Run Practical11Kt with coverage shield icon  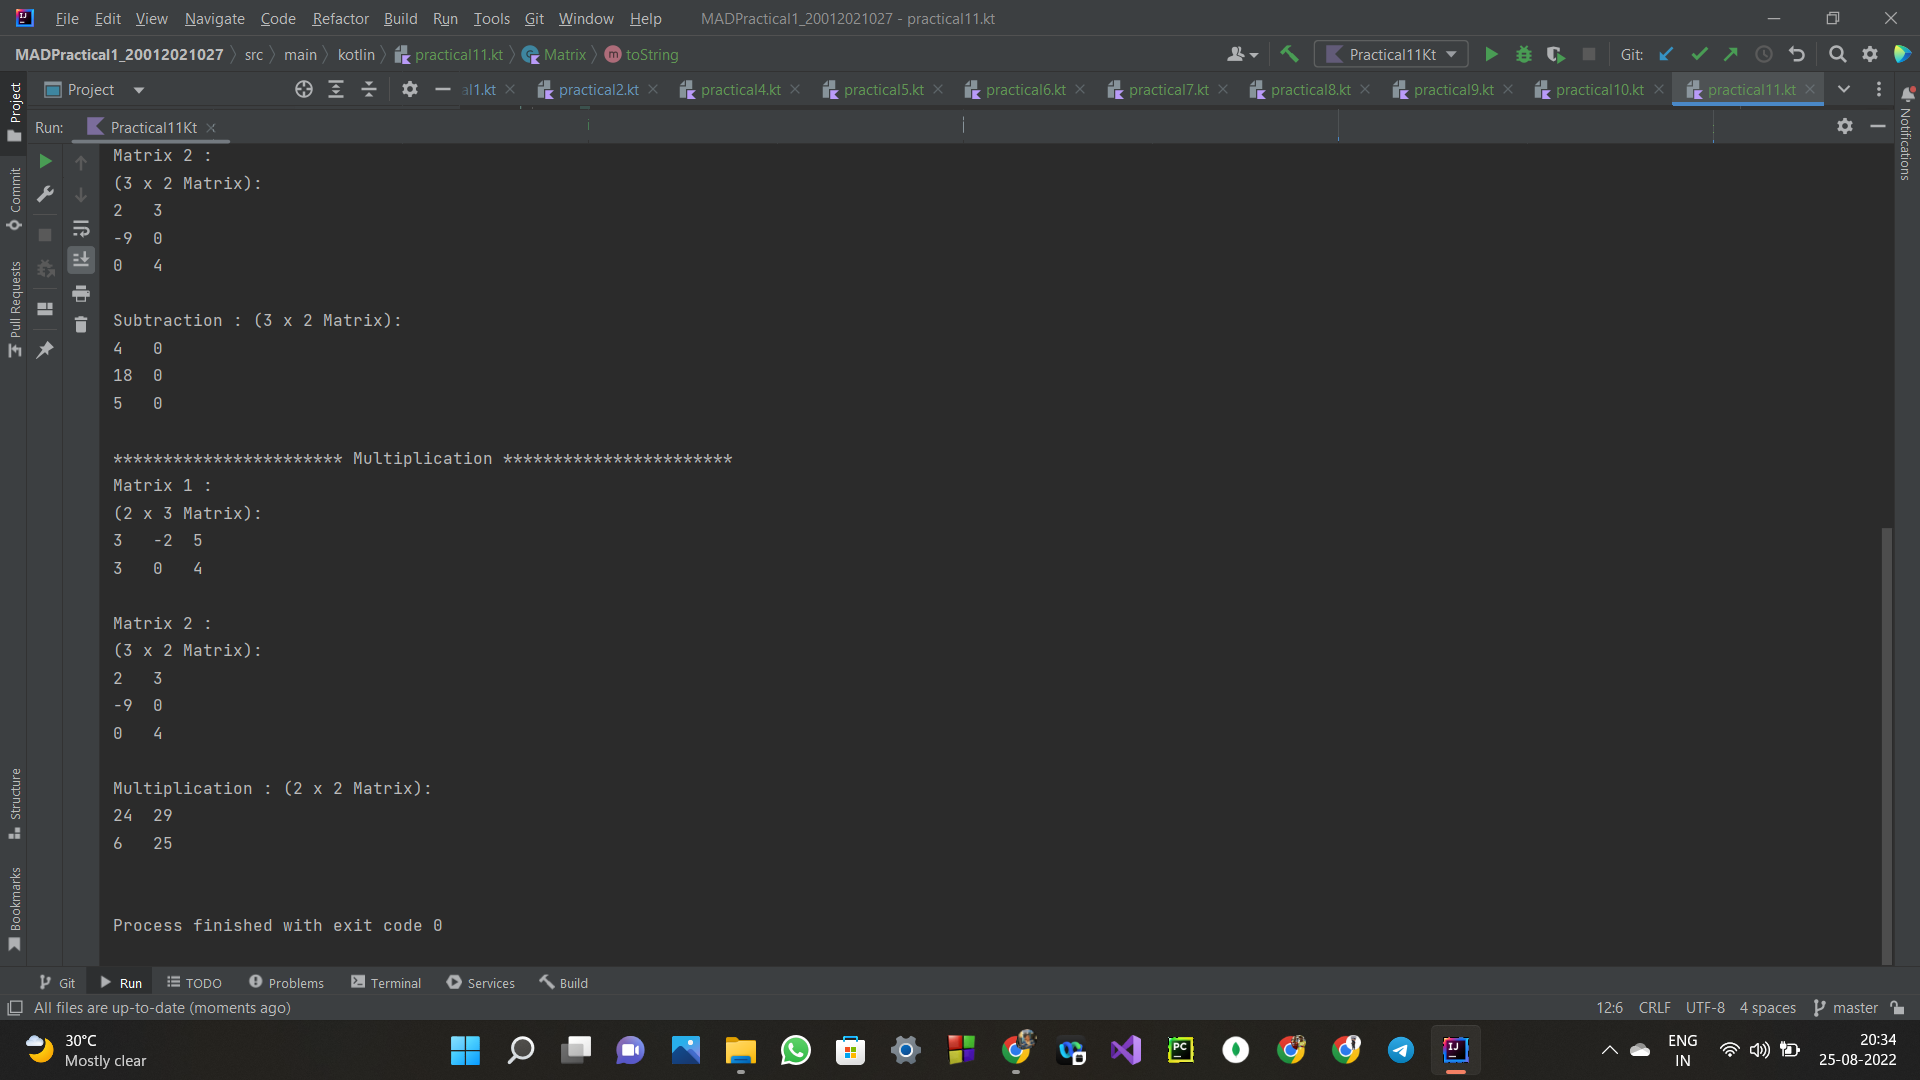point(1556,54)
